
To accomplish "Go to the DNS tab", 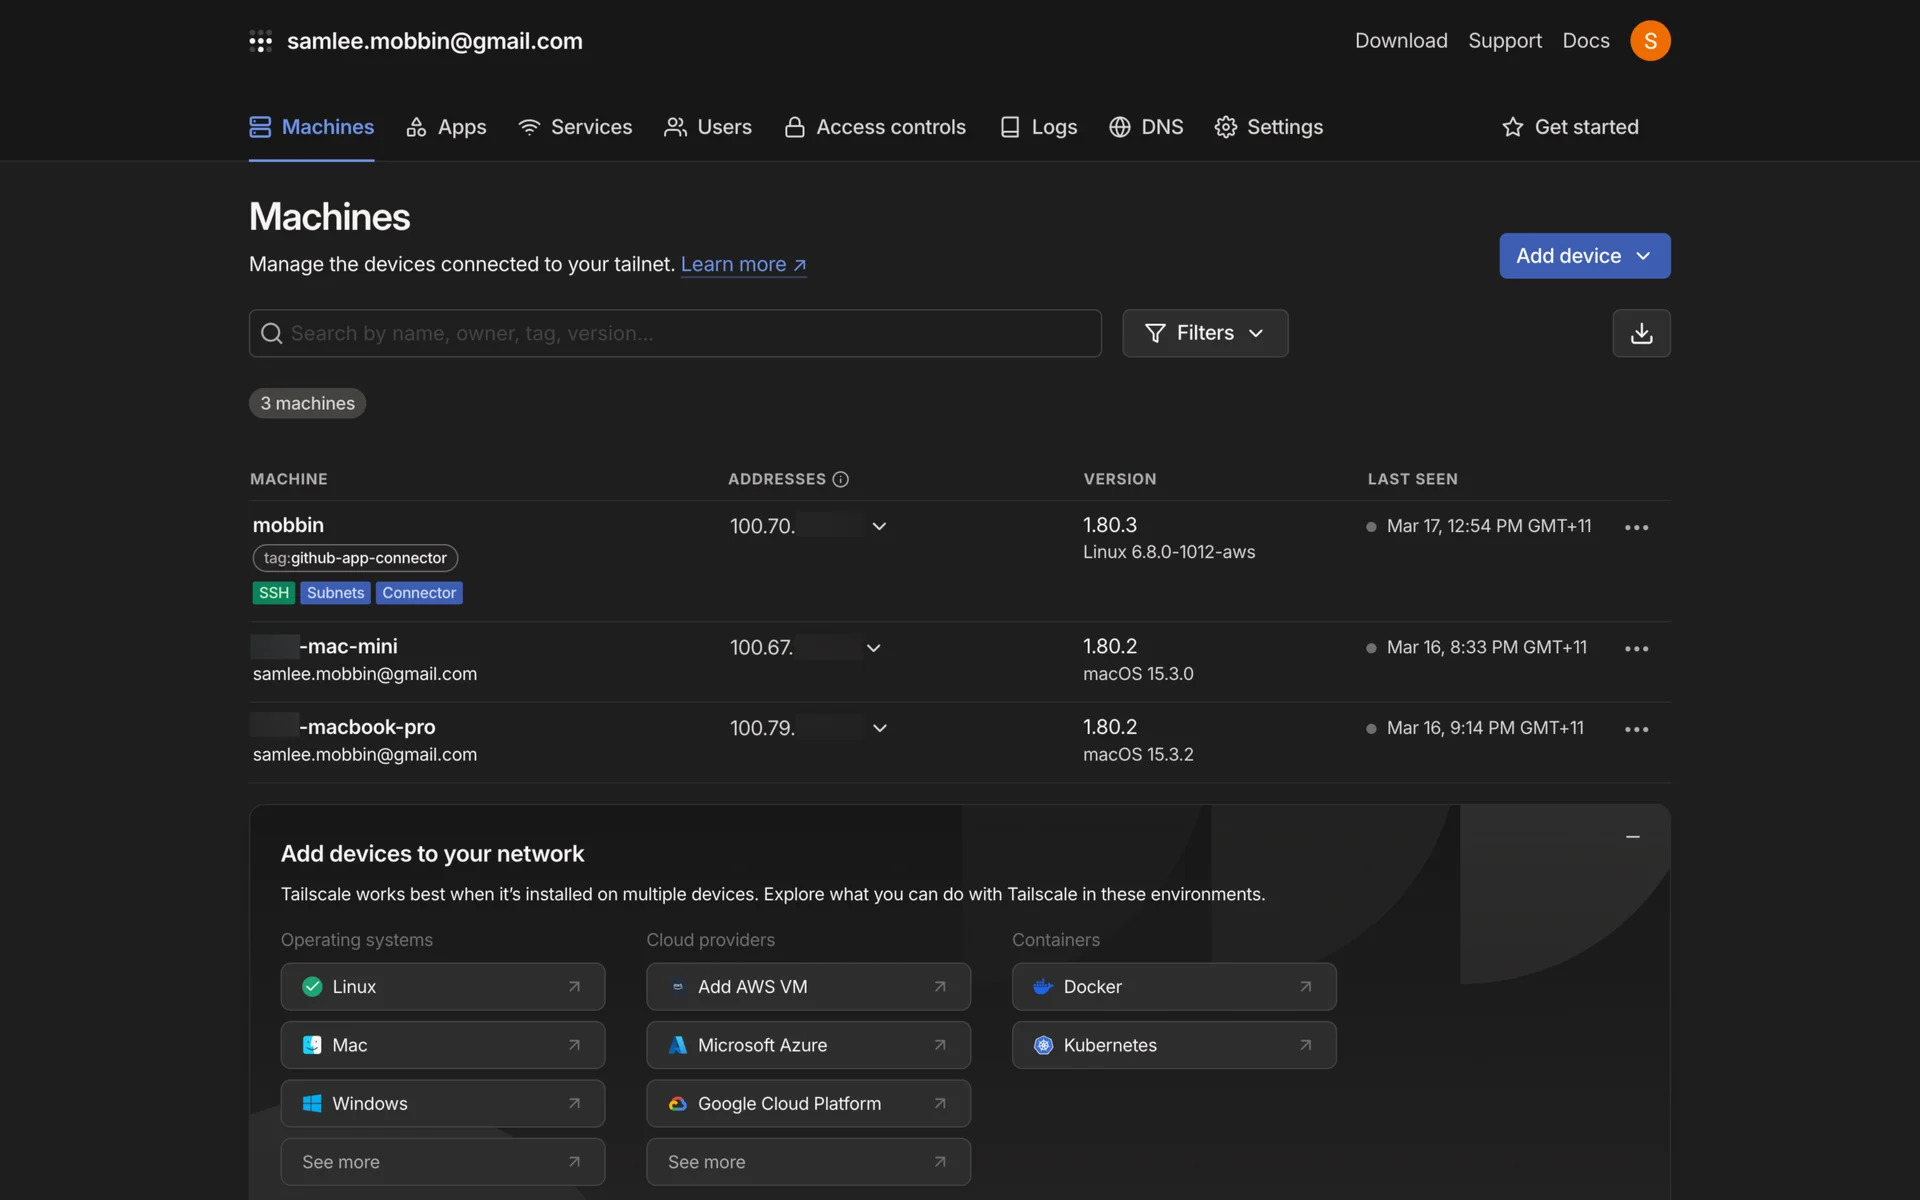I will 1146,127.
